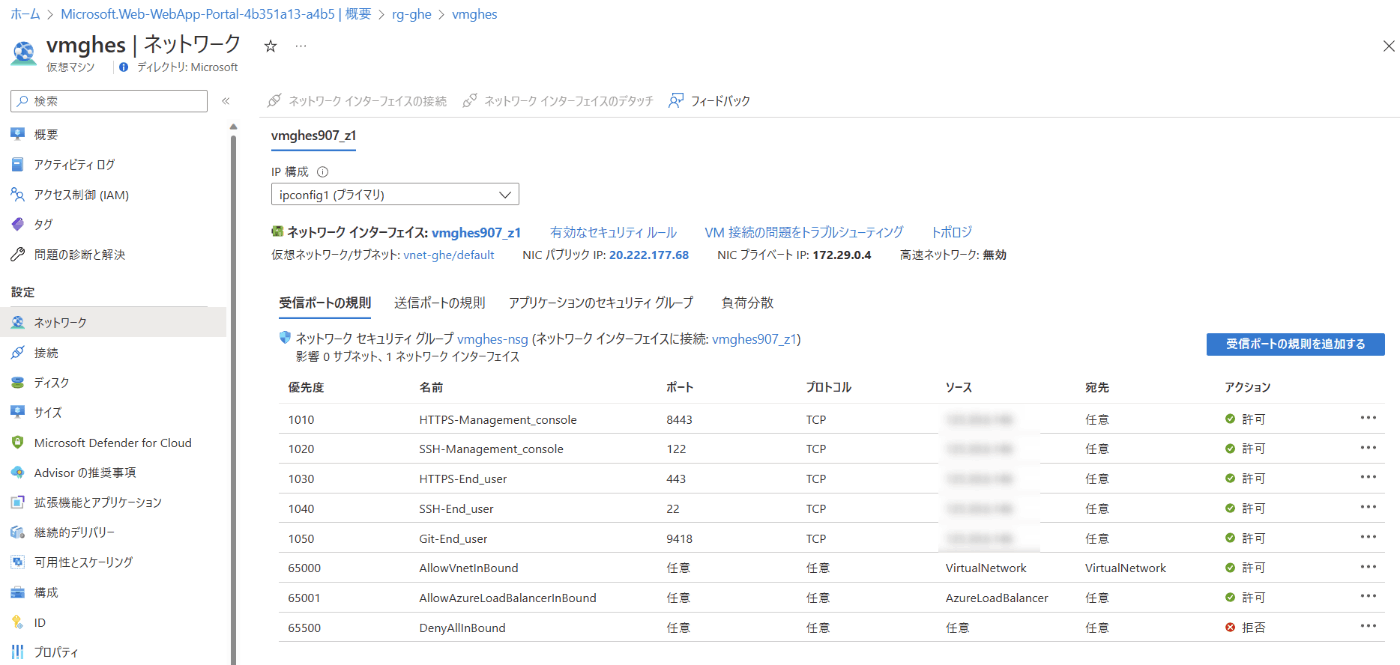Open Microsoft Defender for Cloud item
The width and height of the screenshot is (1400, 665).
tap(112, 442)
